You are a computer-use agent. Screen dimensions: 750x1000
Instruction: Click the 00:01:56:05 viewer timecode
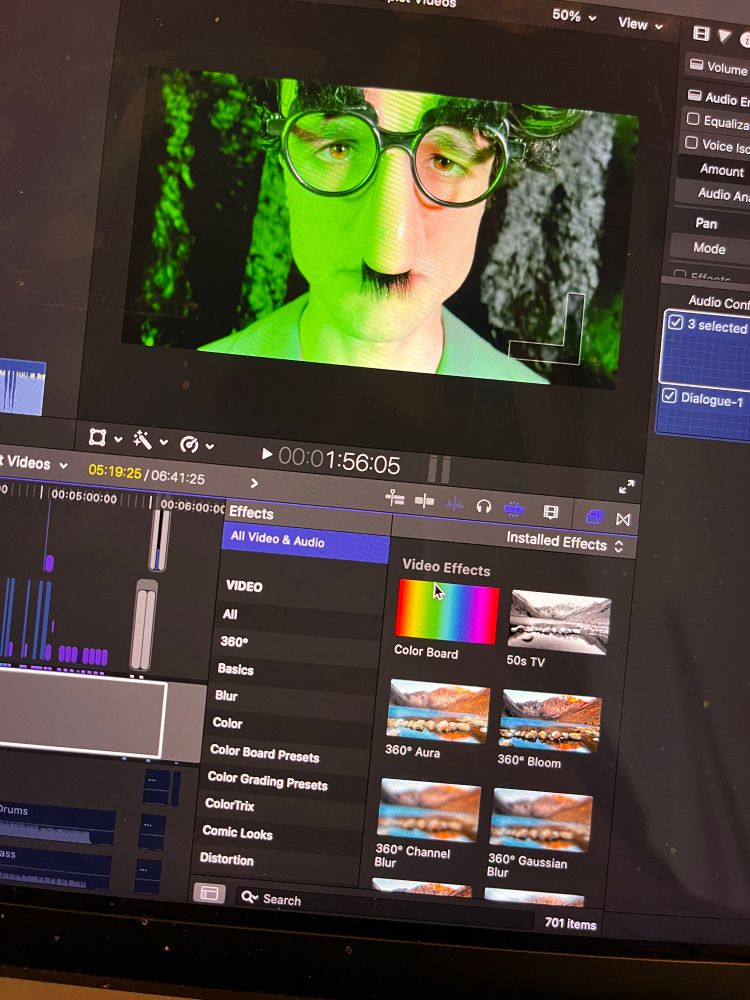click(339, 460)
